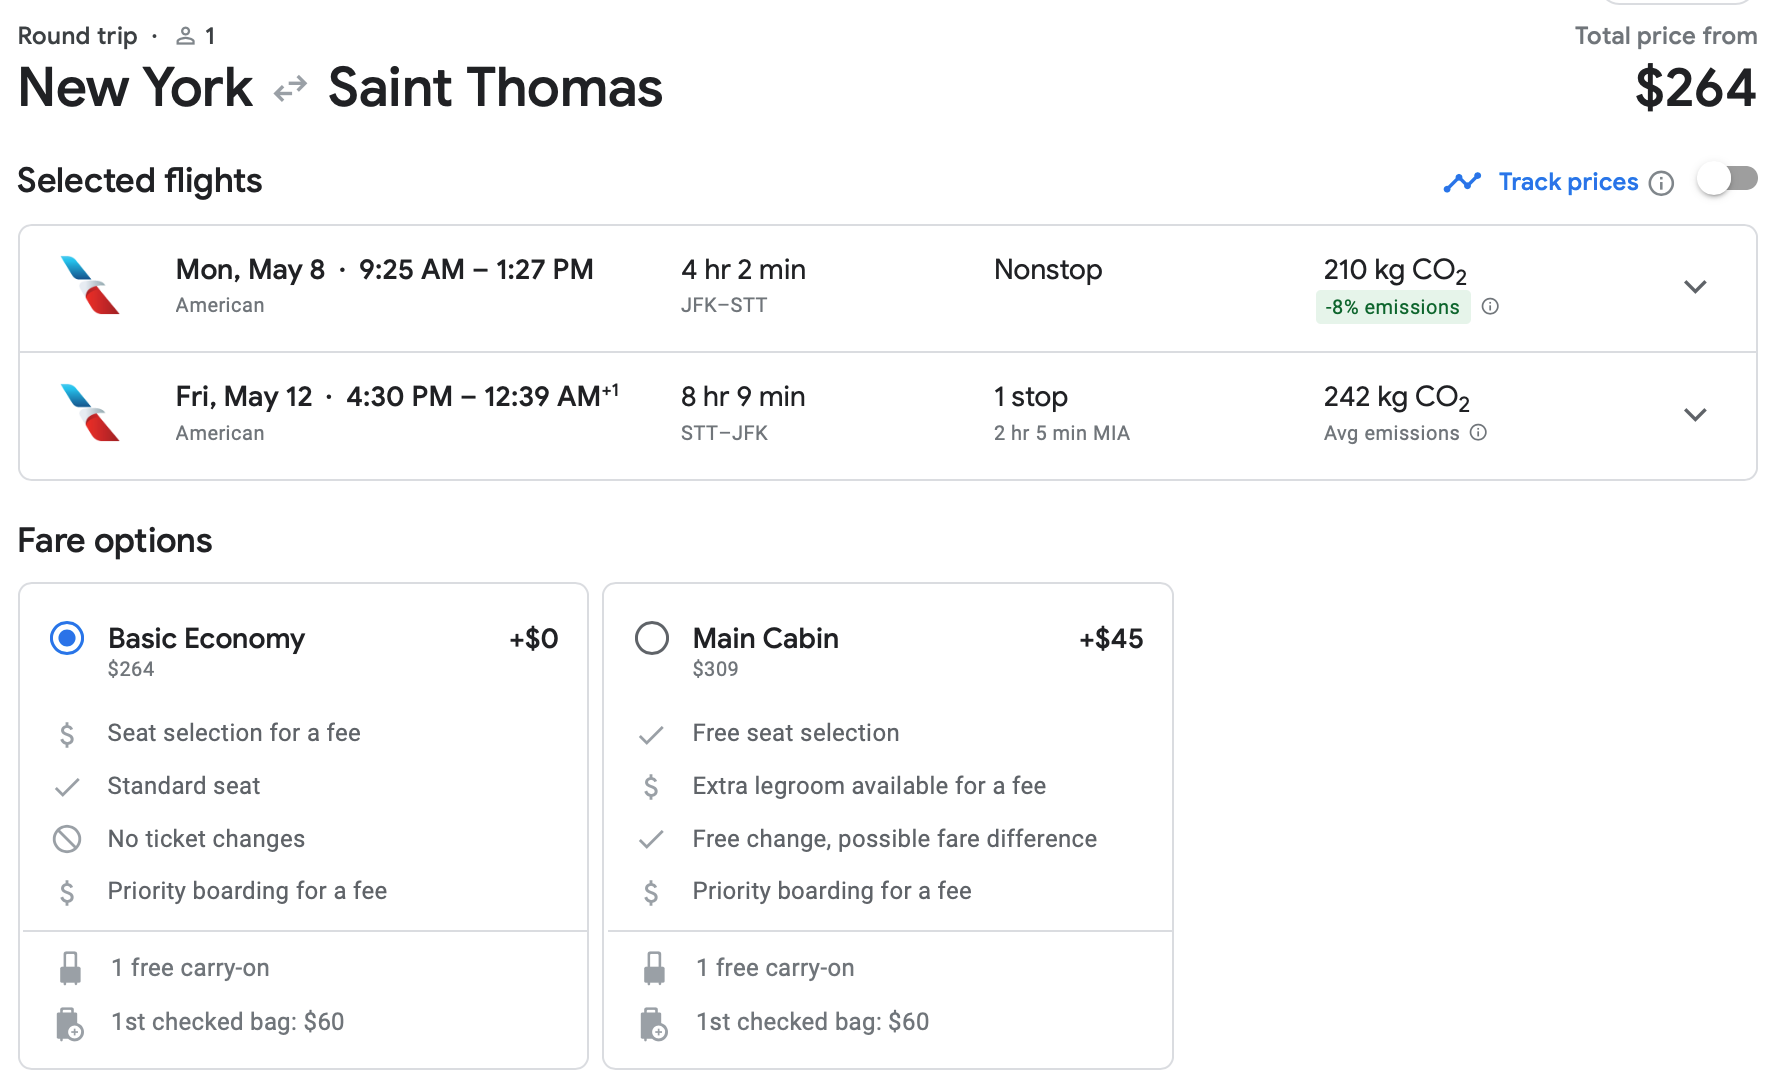The image size is (1786, 1074).
Task: Click American Airlines logo on May 12 flight
Action: [90, 413]
